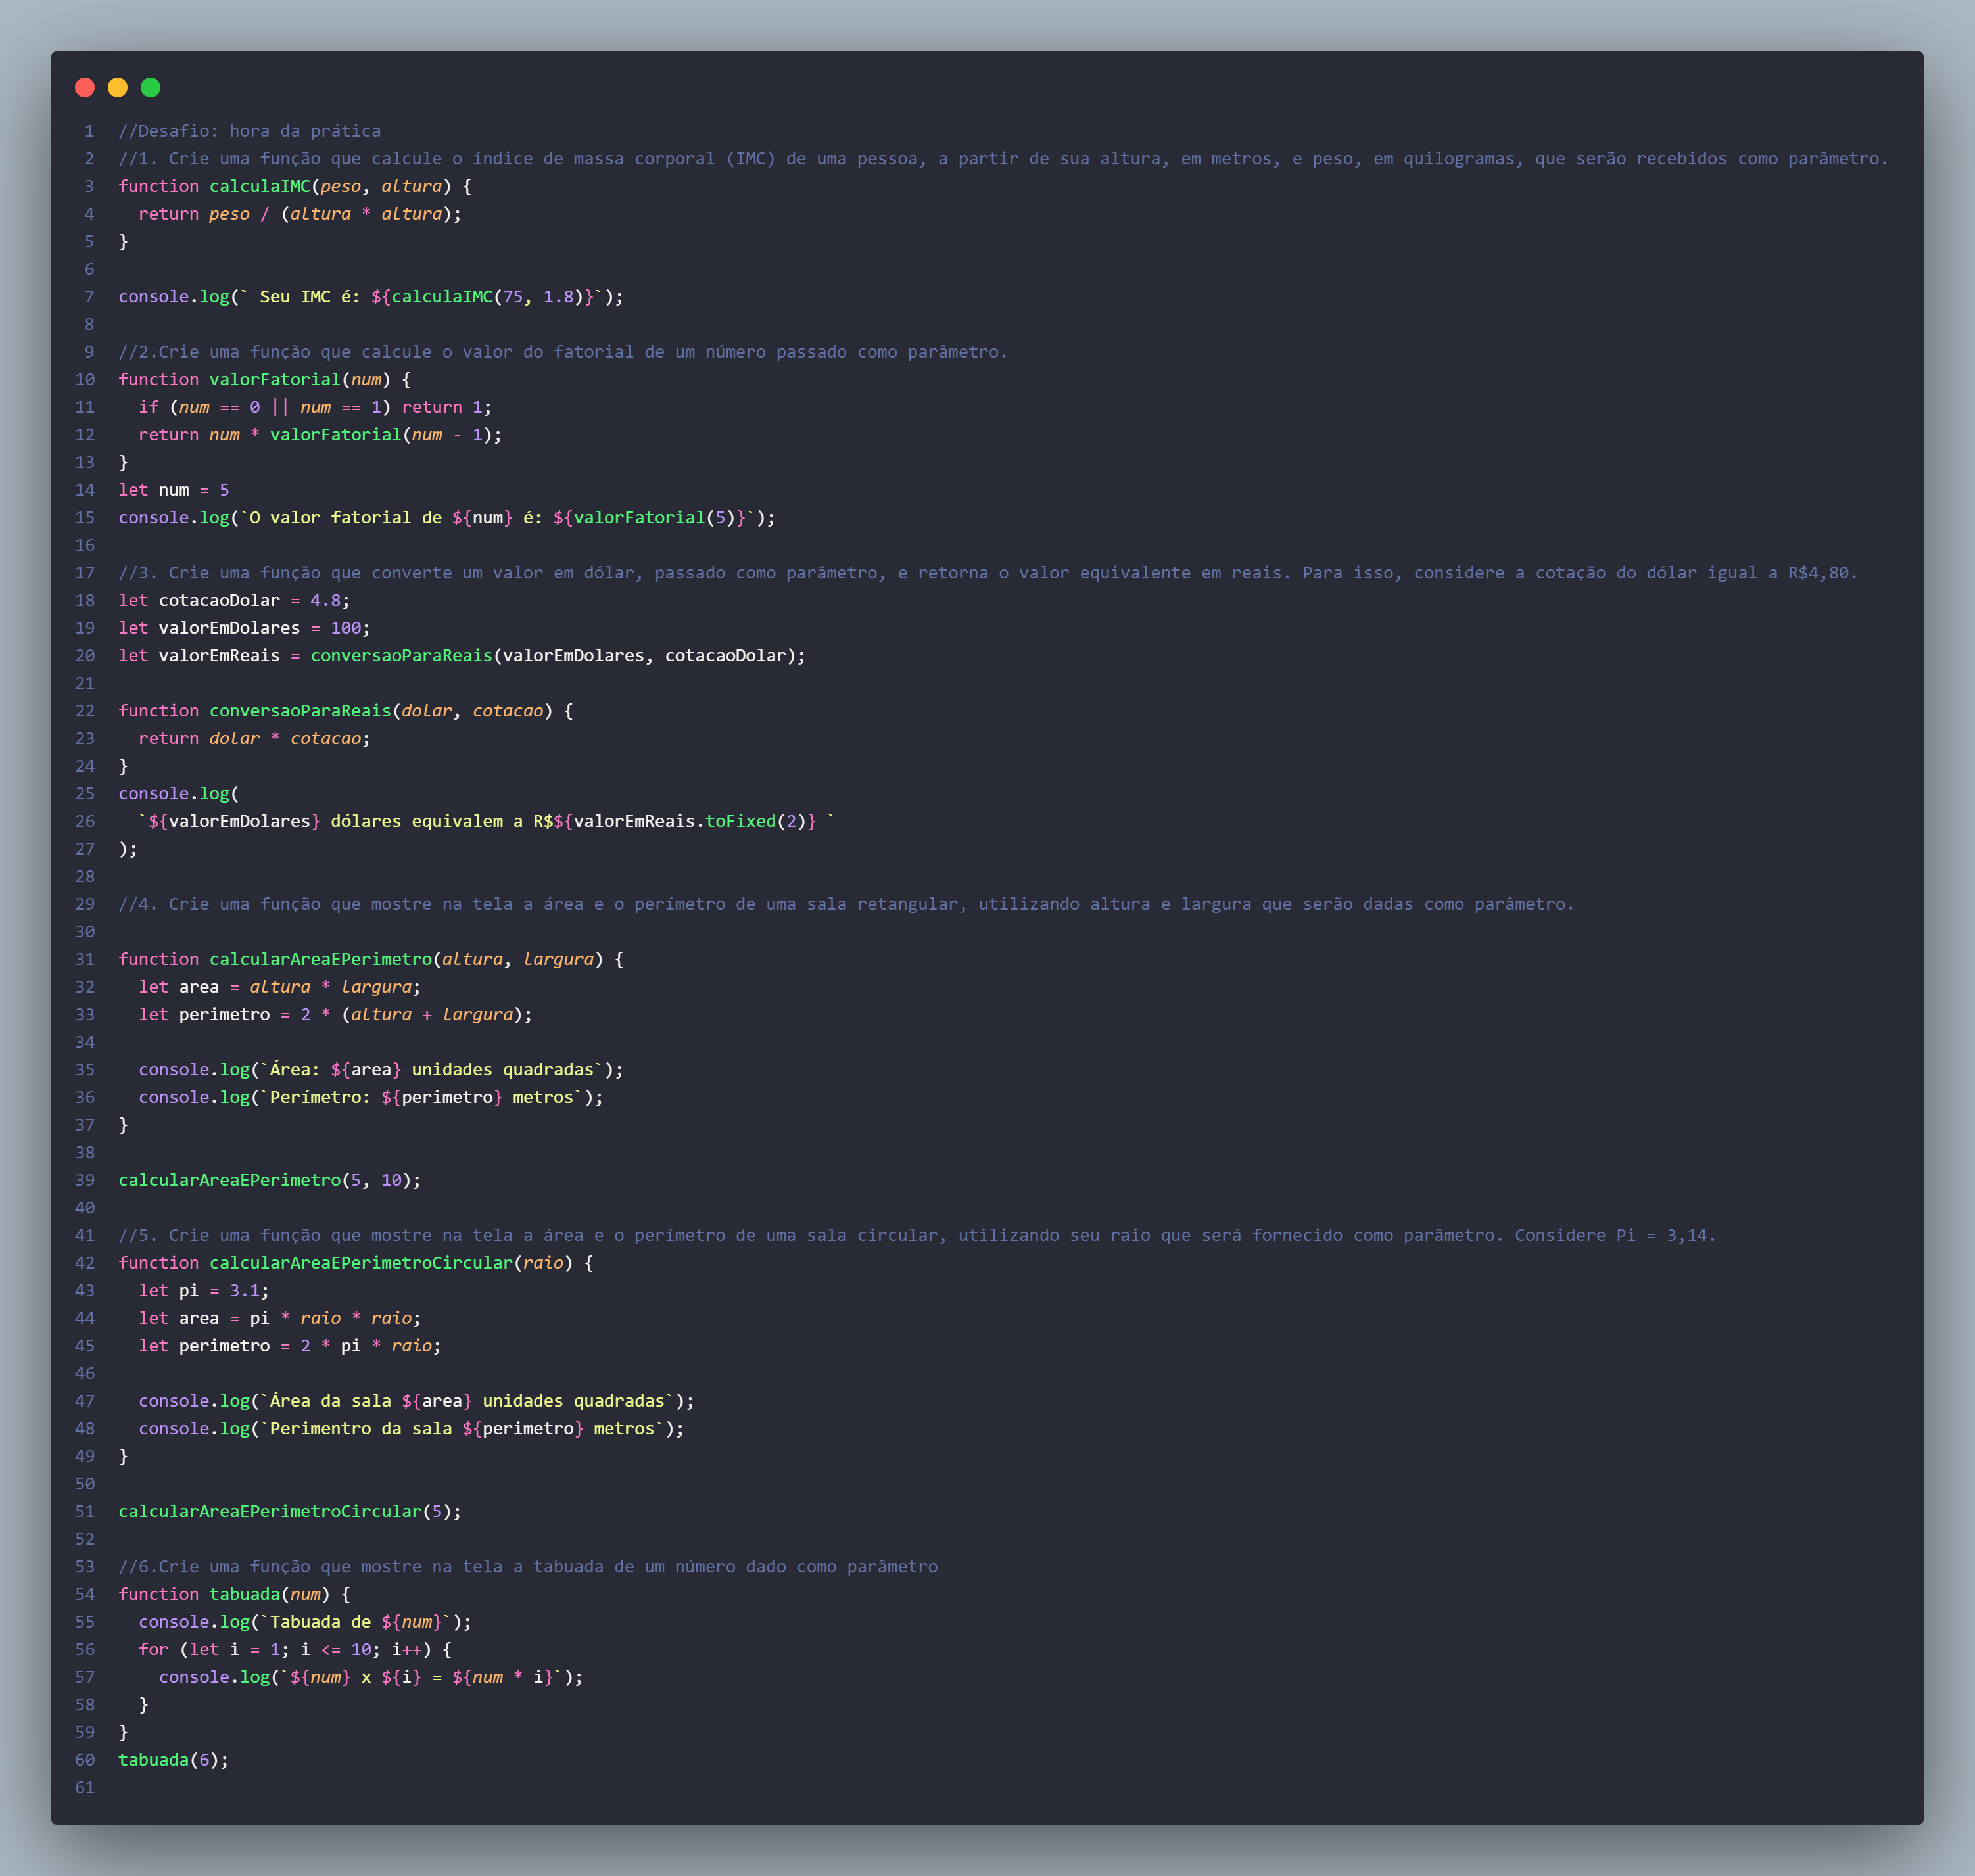
Task: Click the comment starting "//6.Crie uma função"
Action: click(528, 1567)
